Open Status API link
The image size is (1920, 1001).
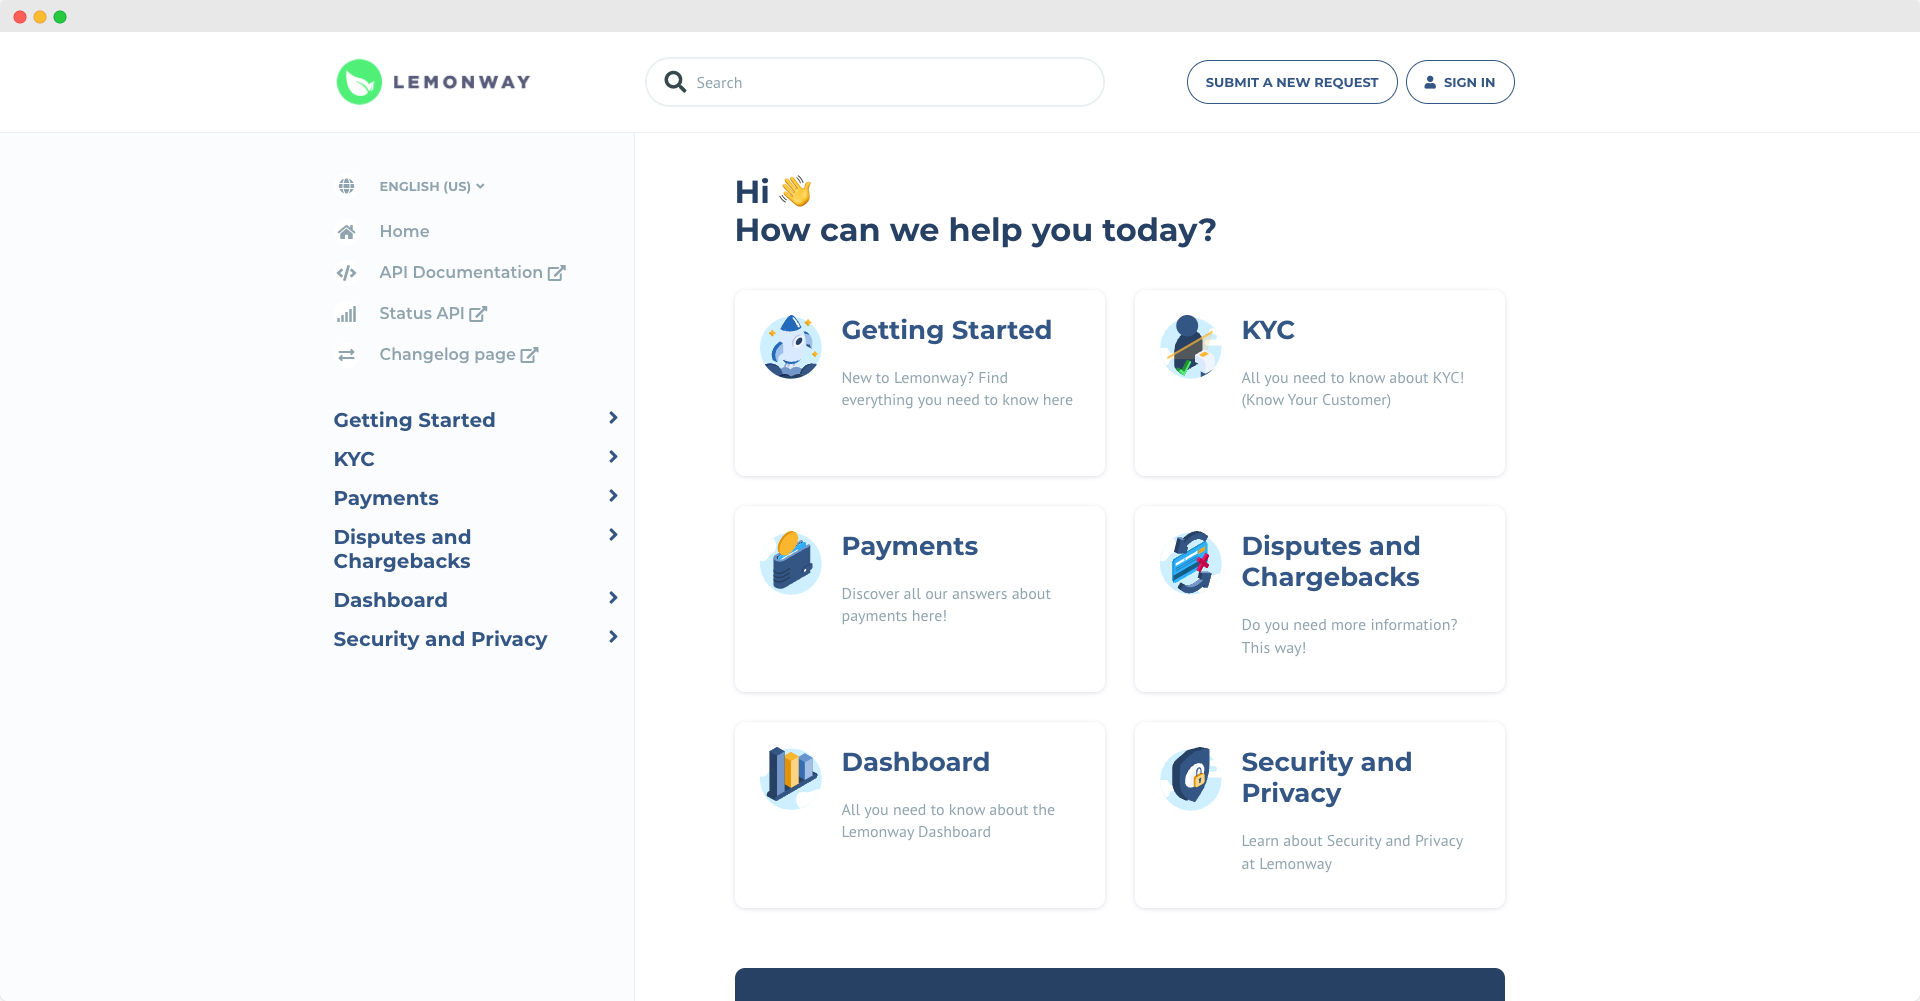pos(422,313)
